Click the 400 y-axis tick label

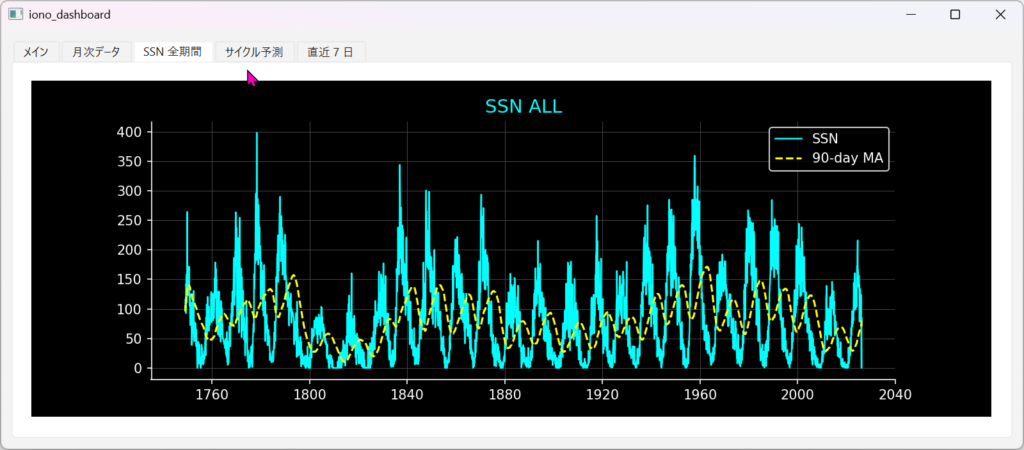131,132
